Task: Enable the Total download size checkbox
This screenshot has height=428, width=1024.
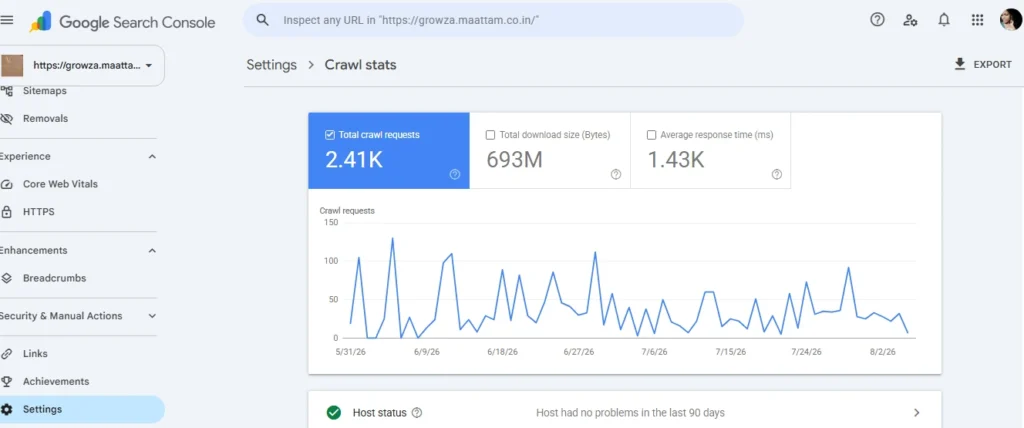Action: [490, 135]
